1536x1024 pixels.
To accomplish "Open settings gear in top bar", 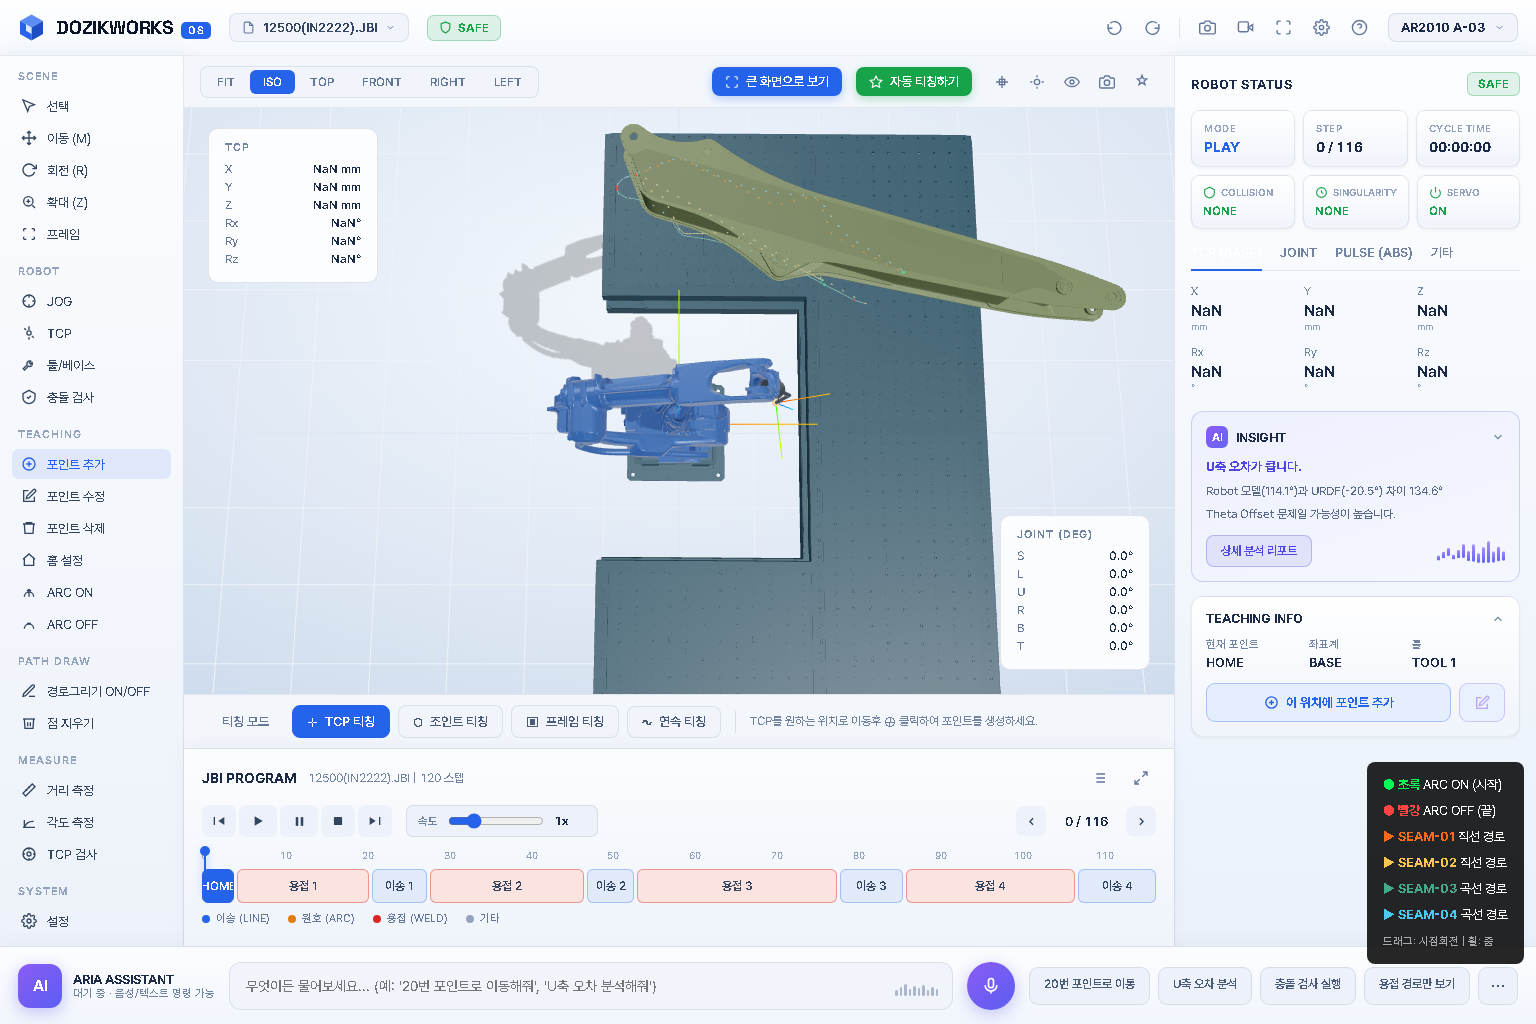I will (x=1321, y=28).
